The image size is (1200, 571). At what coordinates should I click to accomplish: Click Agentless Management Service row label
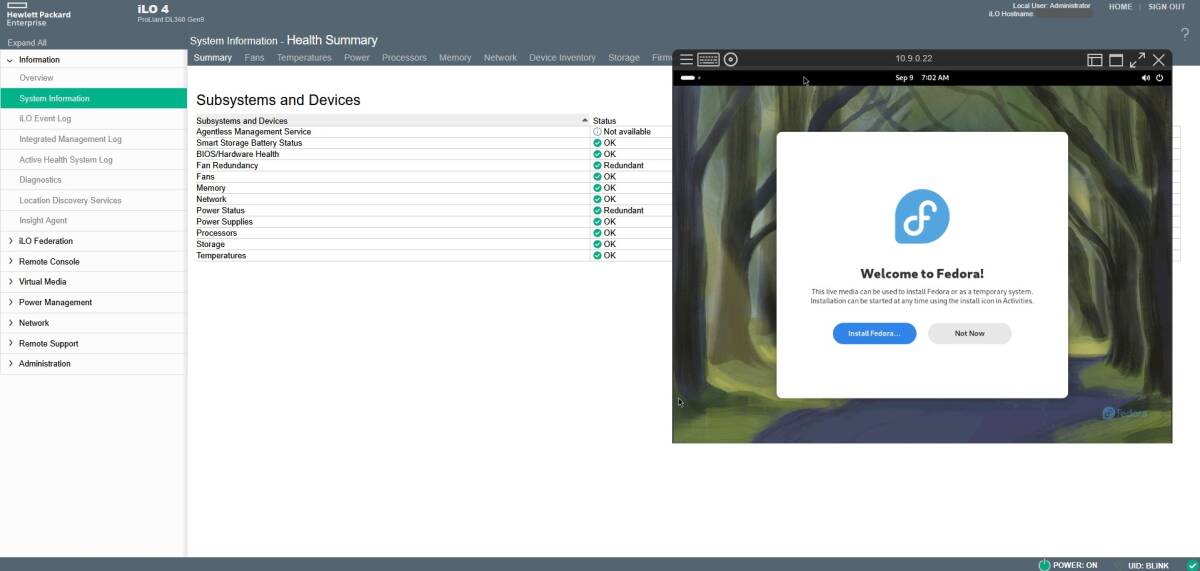click(253, 132)
